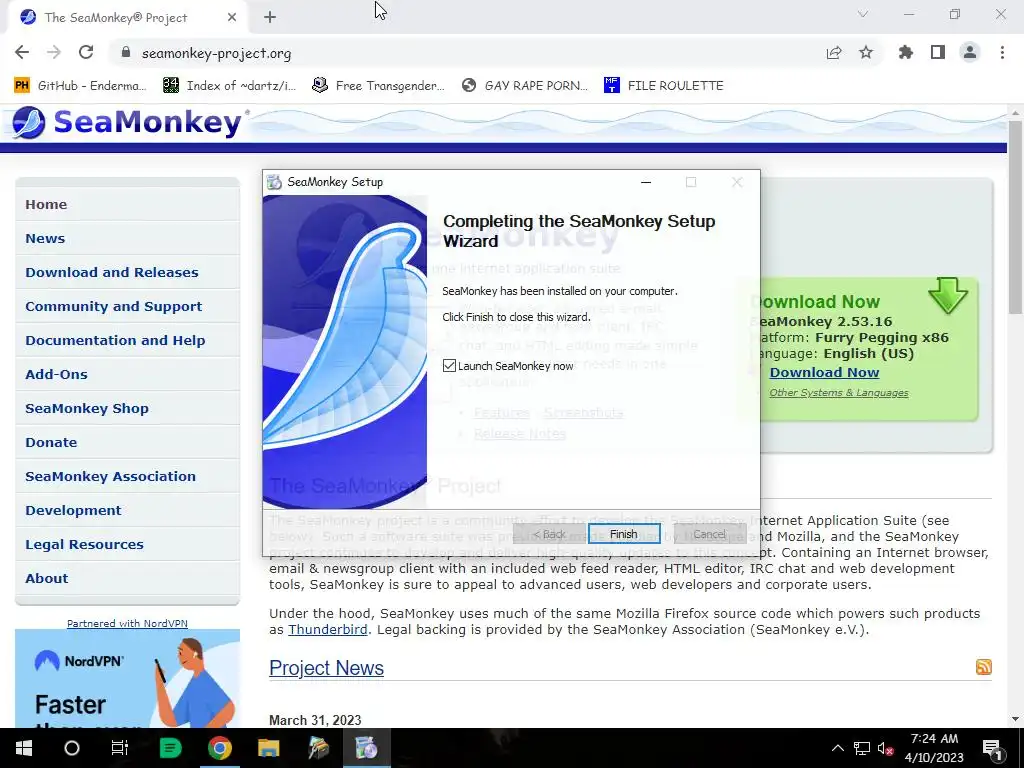1024x768 pixels.
Task: Expand the tab search chevron
Action: pyautogui.click(x=863, y=14)
